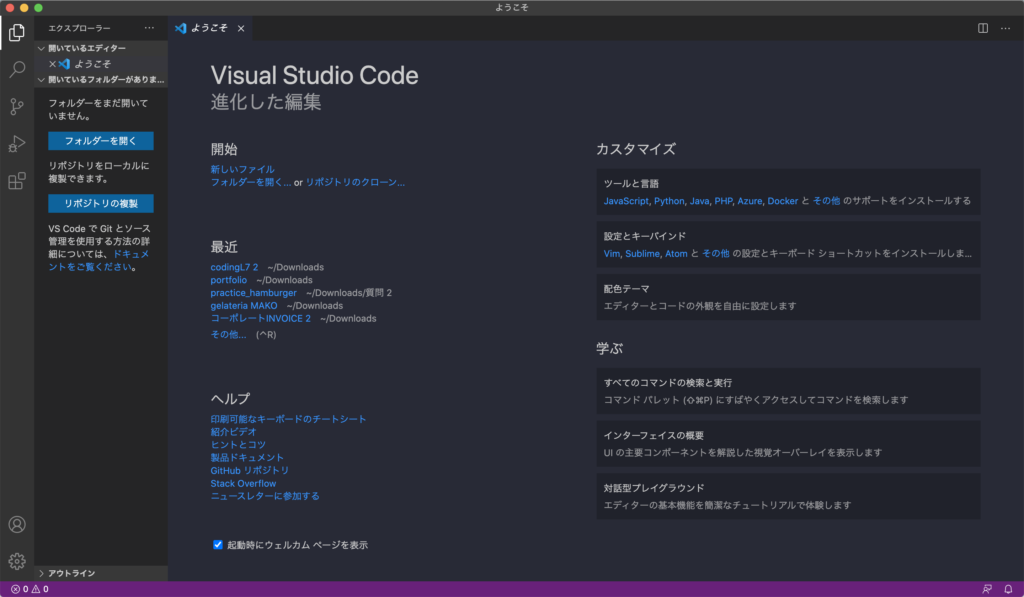Select the ようこそ editor tab
Viewport: 1024px width, 597px height.
pos(210,28)
